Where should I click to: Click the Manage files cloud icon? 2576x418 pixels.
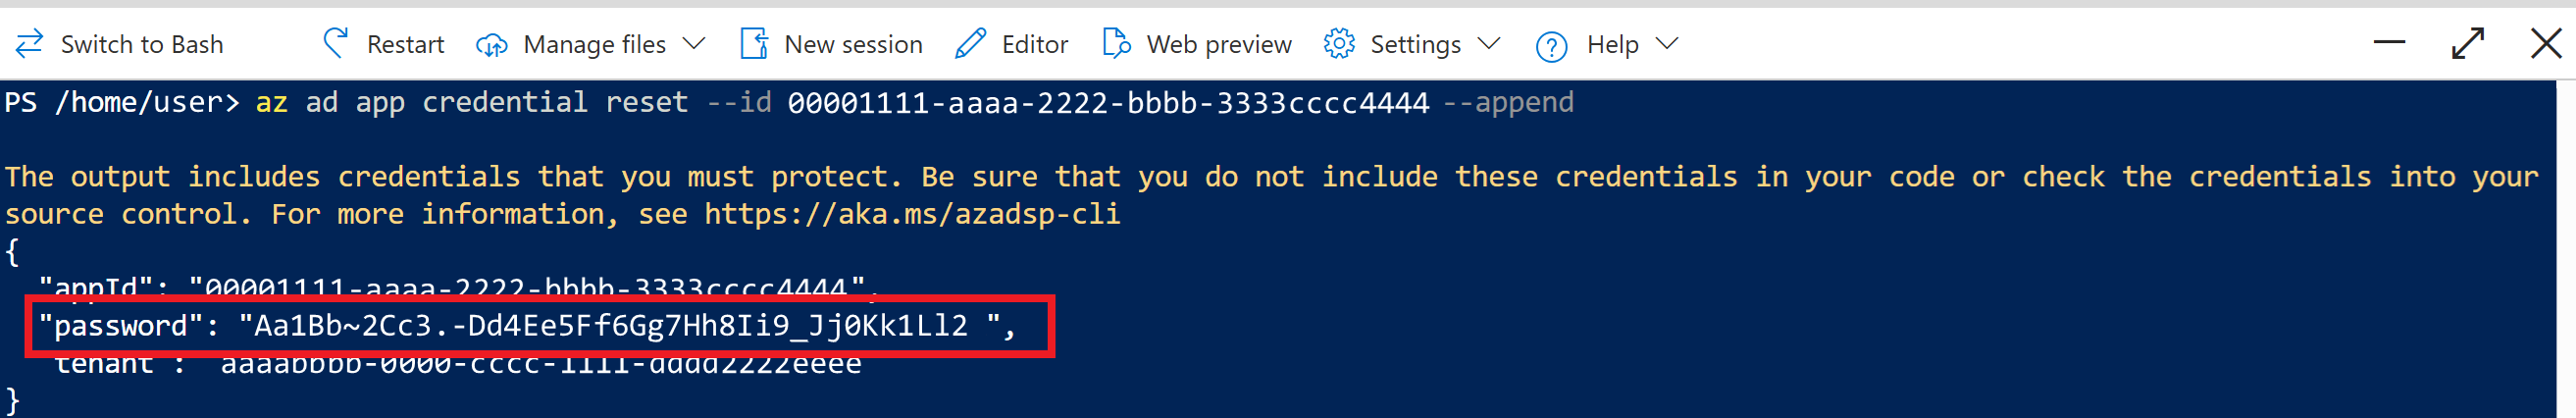pos(491,45)
